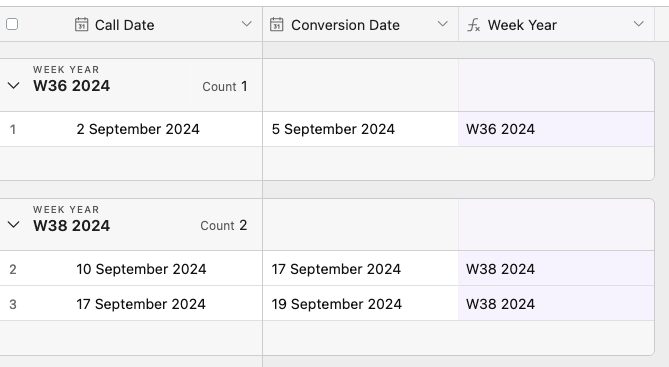The image size is (669, 367).
Task: Click the Conversion Date calendar field icon
Action: coord(277,25)
